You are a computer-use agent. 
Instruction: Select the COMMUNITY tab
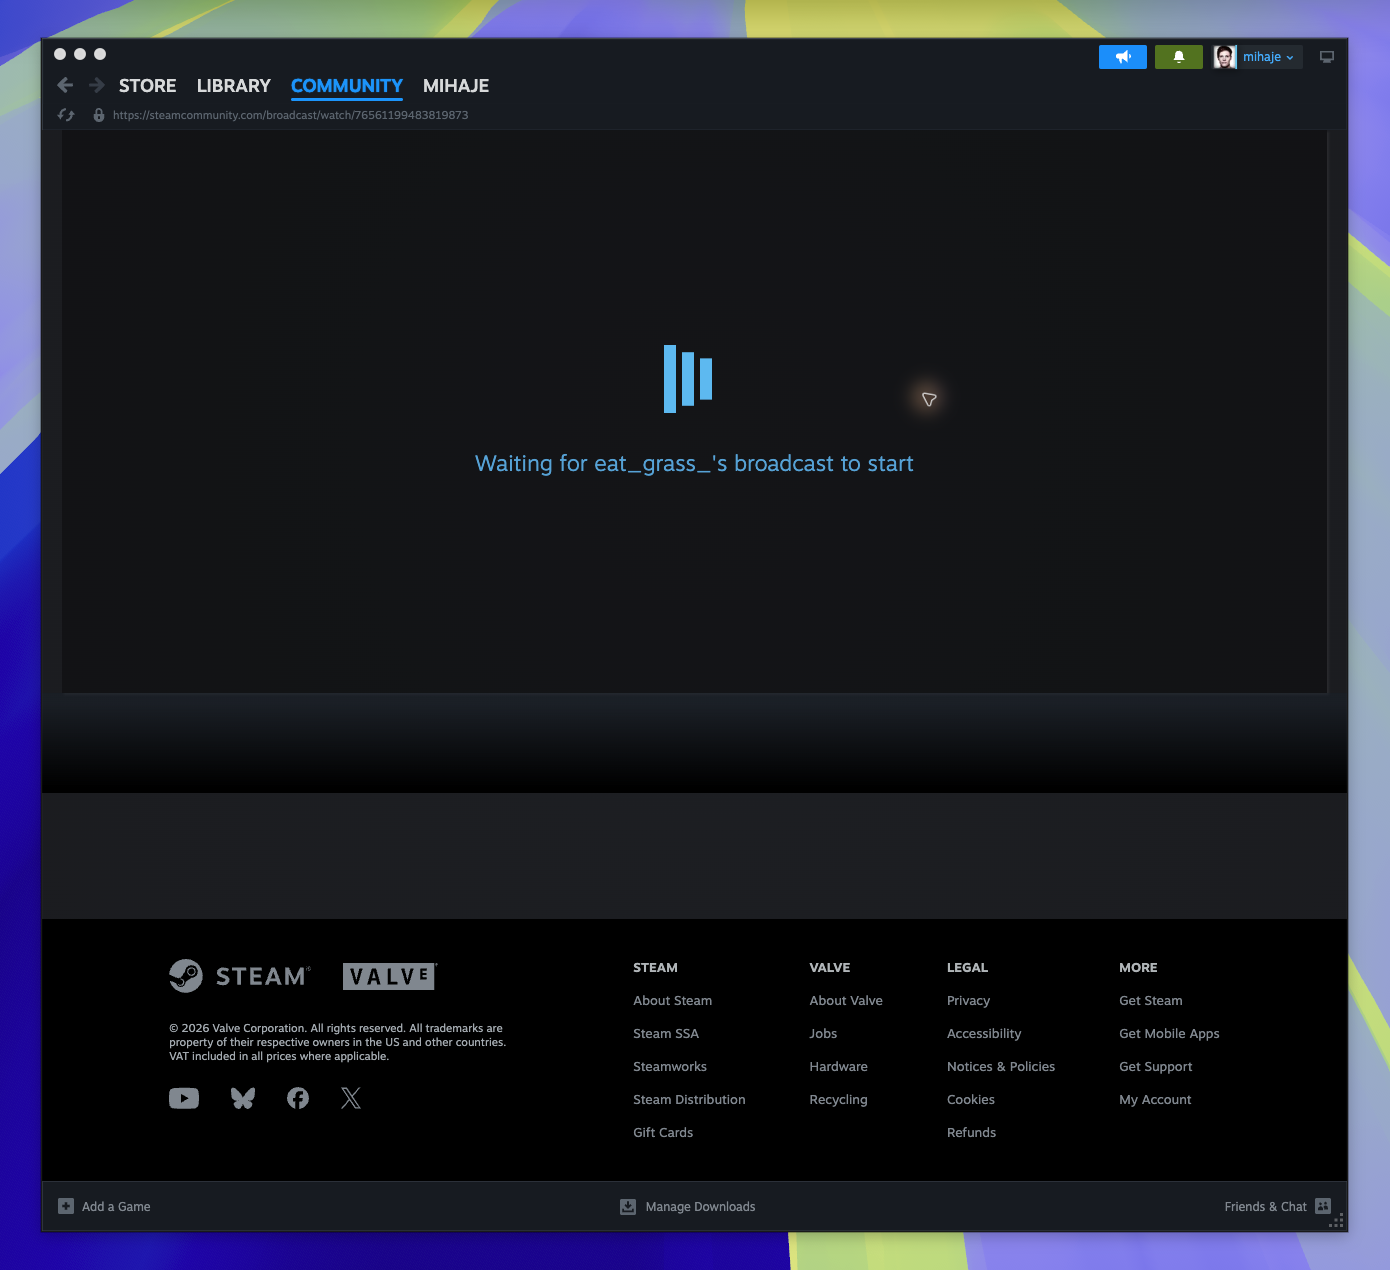pos(347,86)
